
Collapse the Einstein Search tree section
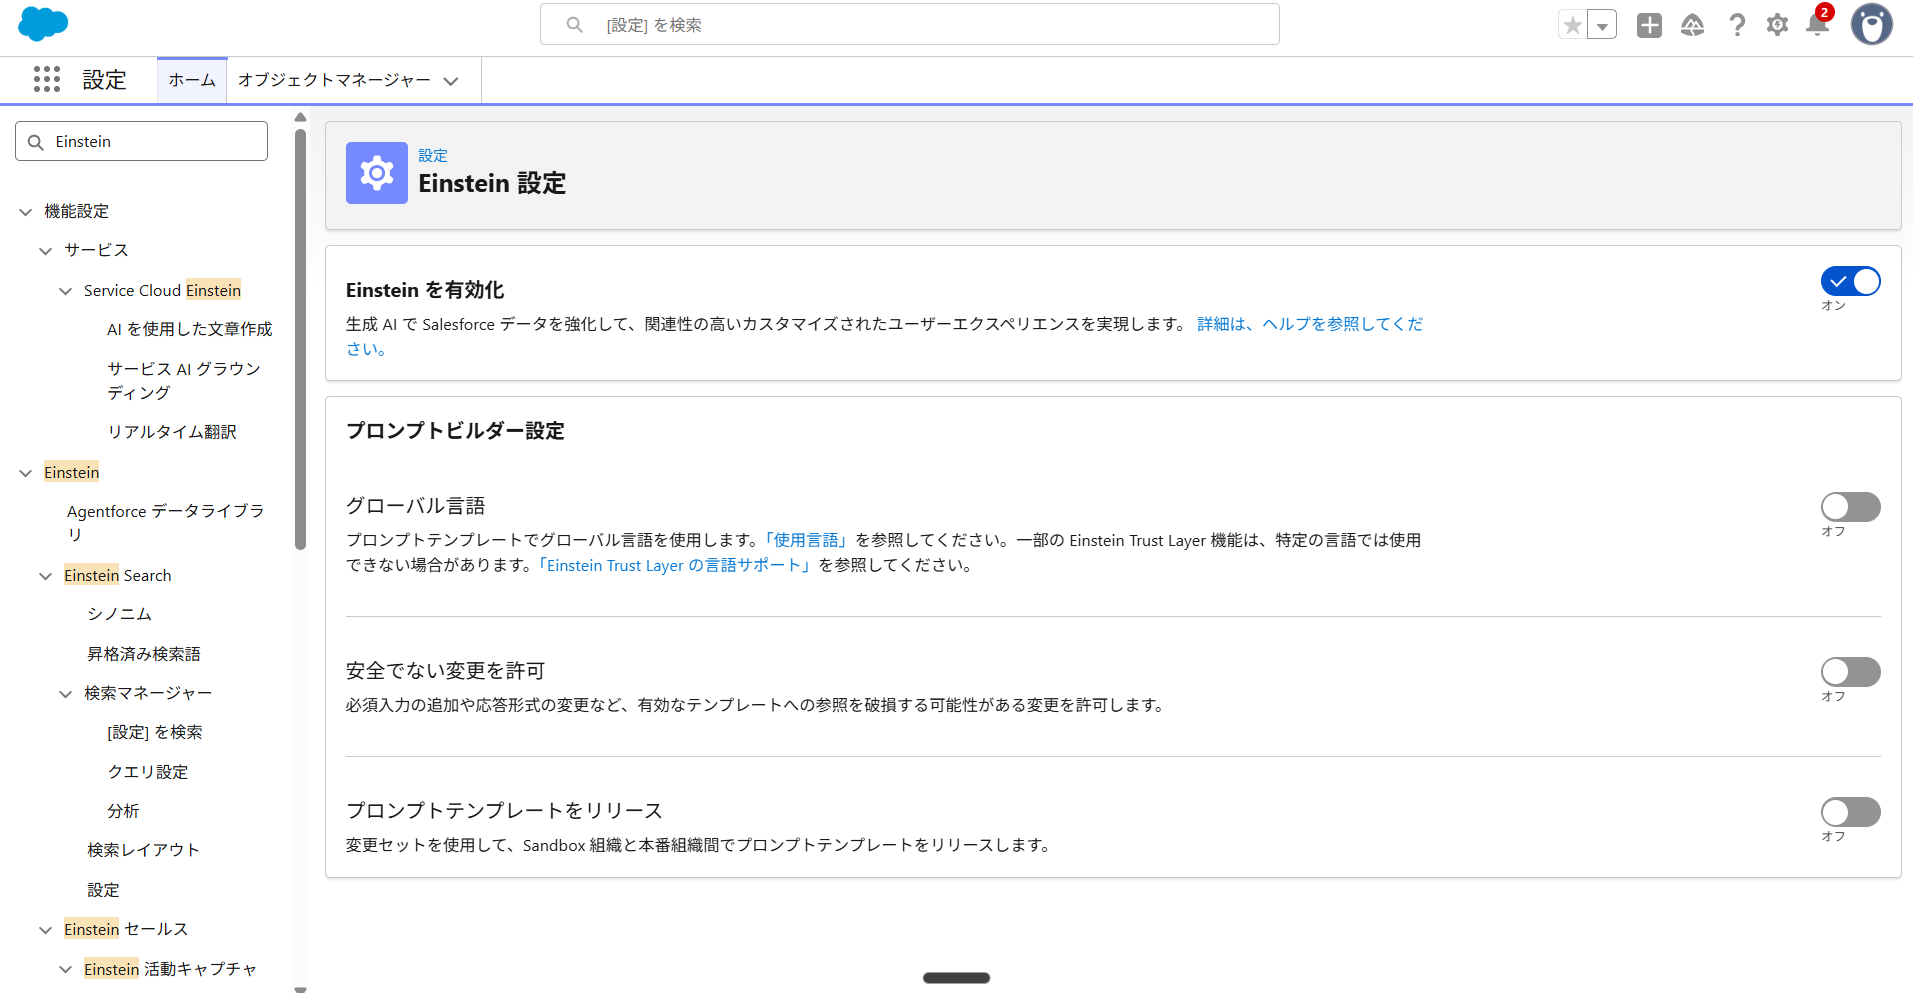click(x=44, y=575)
